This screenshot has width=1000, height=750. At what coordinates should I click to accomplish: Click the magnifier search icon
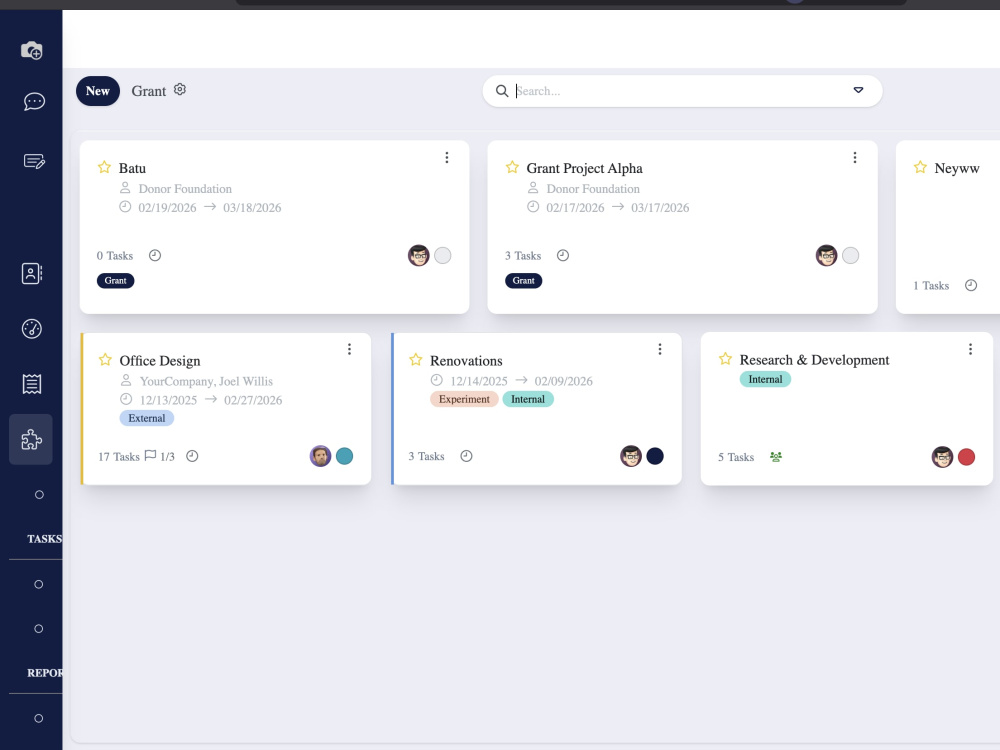pyautogui.click(x=502, y=91)
